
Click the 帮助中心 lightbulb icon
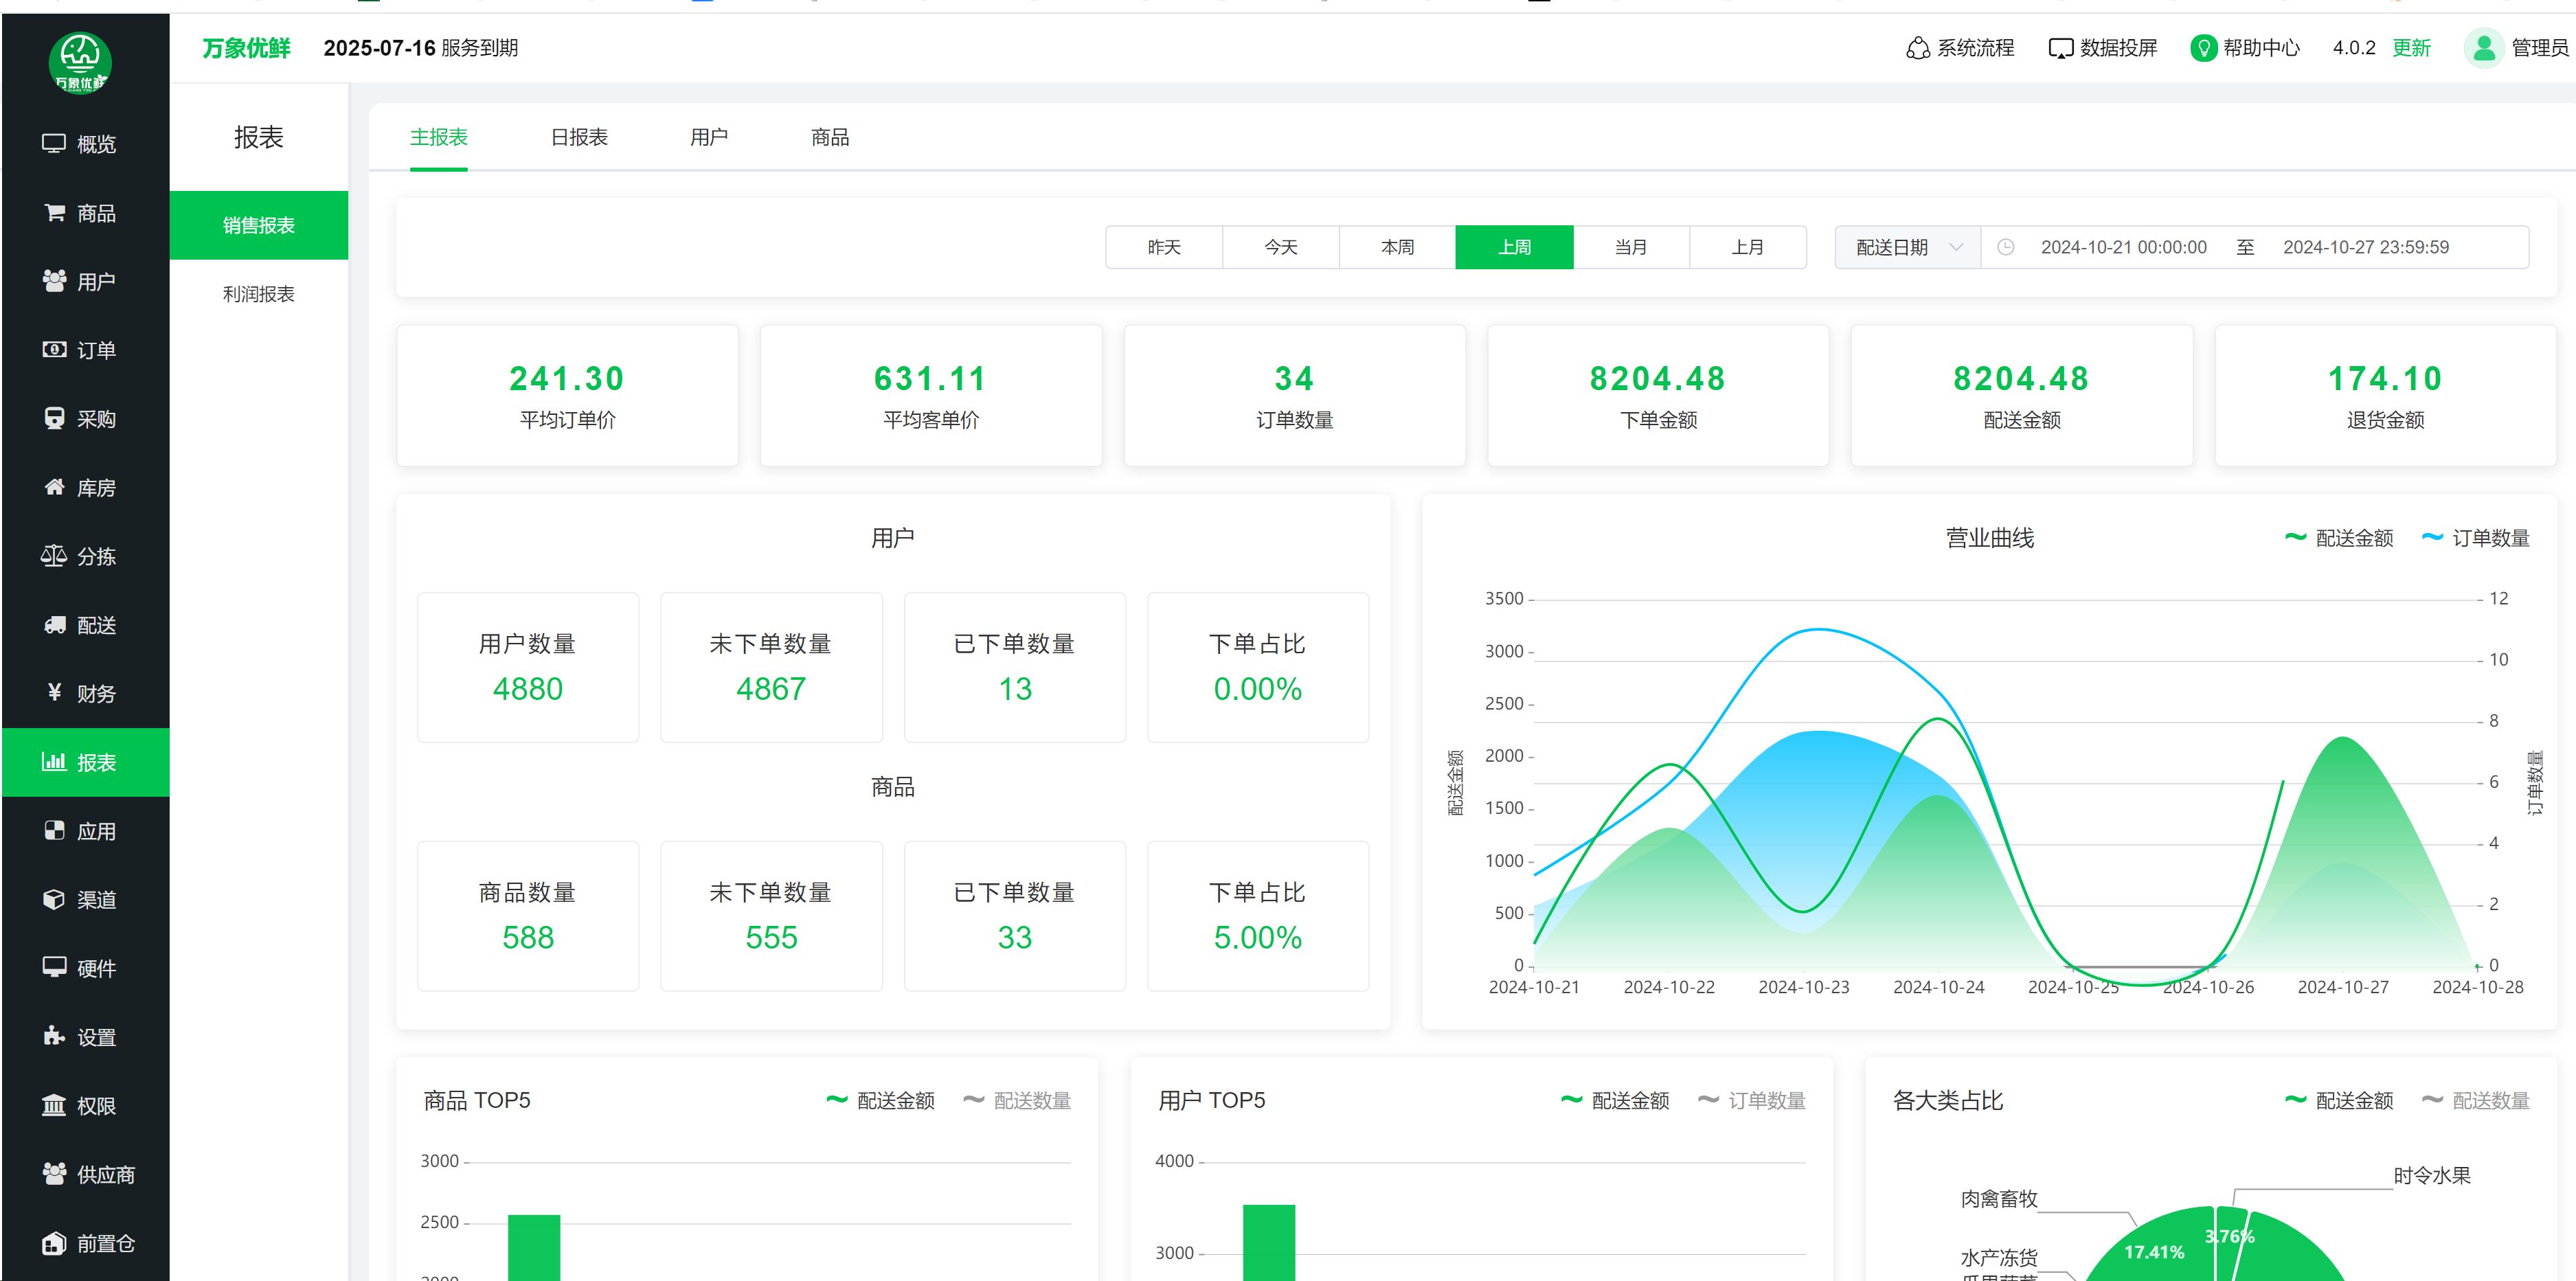coord(2203,48)
